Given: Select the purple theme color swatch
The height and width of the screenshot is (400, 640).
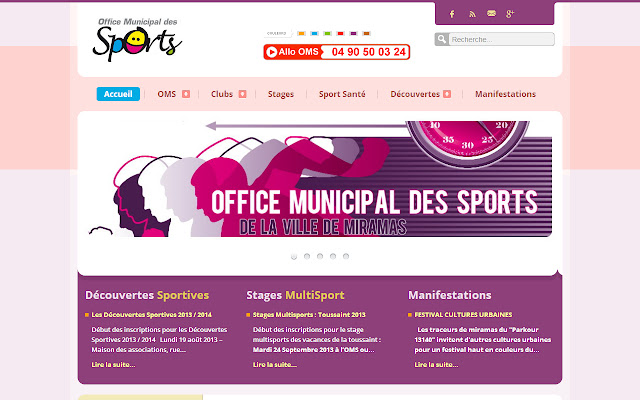Looking at the screenshot, I should [x=353, y=33].
